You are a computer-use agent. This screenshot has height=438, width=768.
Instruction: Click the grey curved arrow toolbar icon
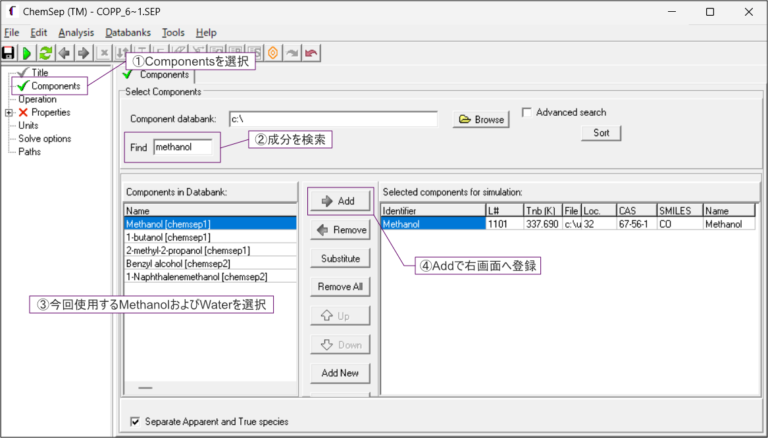tap(292, 53)
